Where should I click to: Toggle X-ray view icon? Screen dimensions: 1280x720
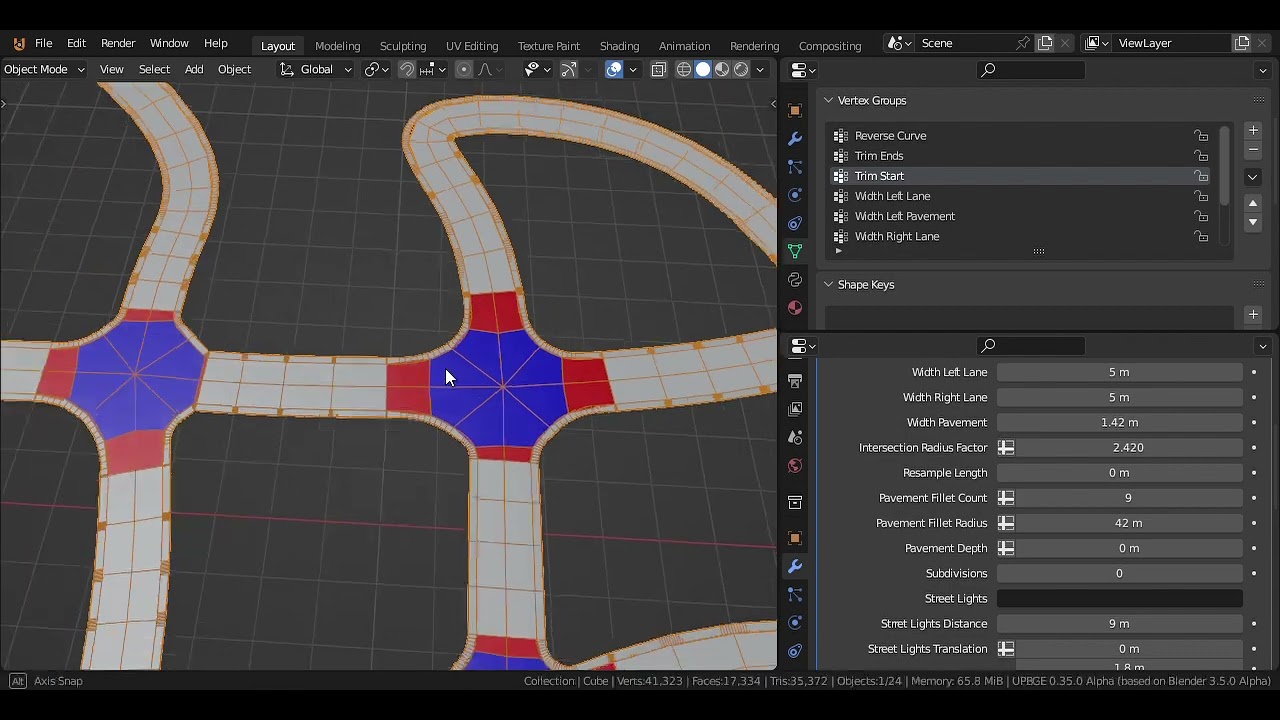pyautogui.click(x=659, y=69)
